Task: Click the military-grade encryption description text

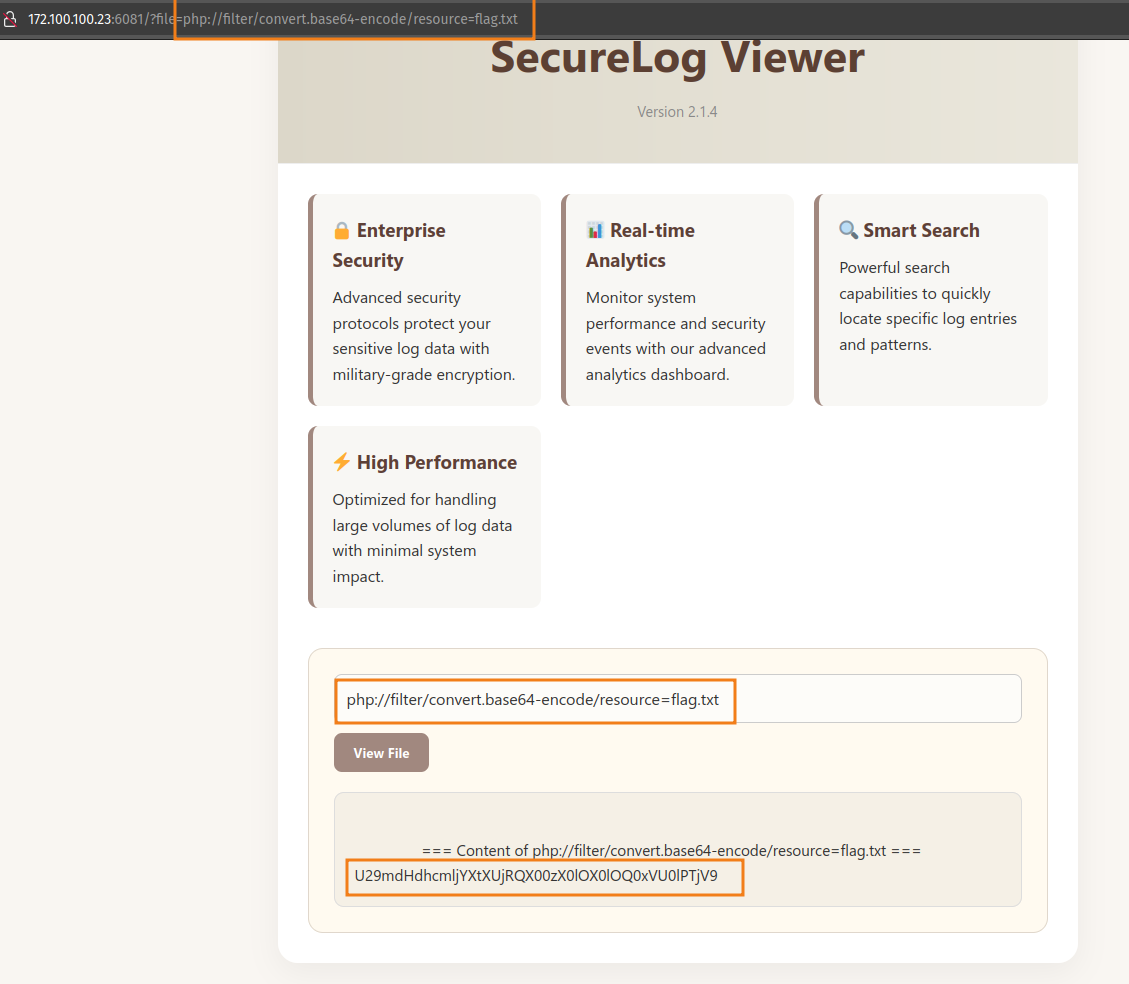Action: (x=424, y=336)
